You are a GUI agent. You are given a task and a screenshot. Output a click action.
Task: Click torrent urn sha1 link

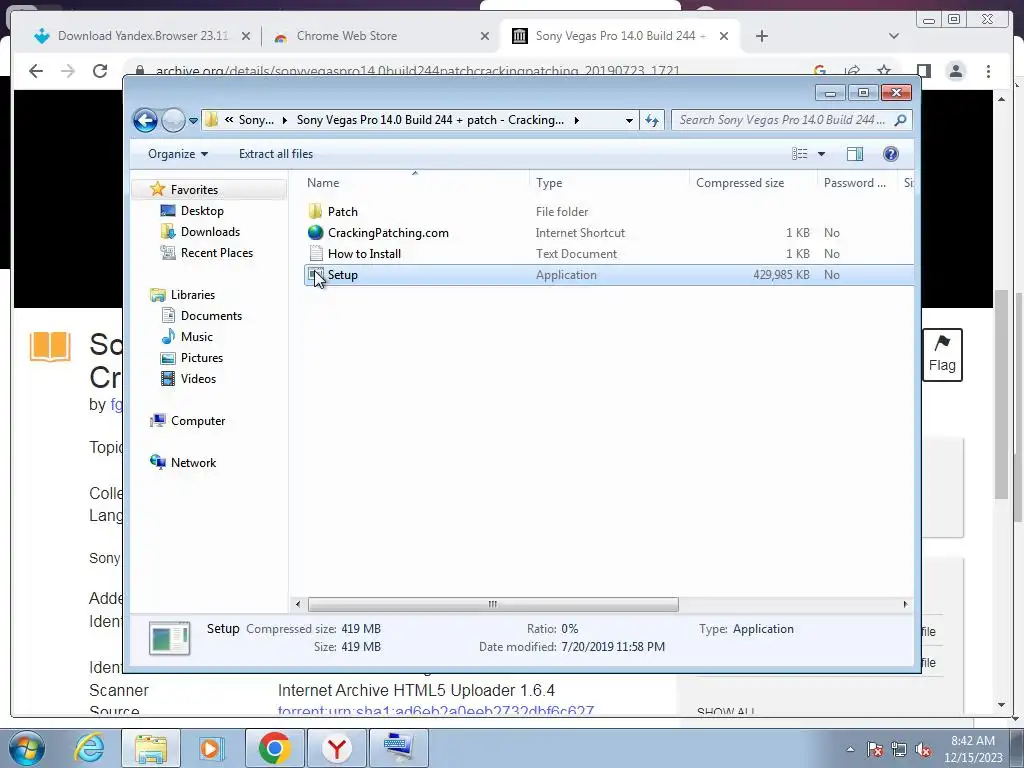(436, 711)
